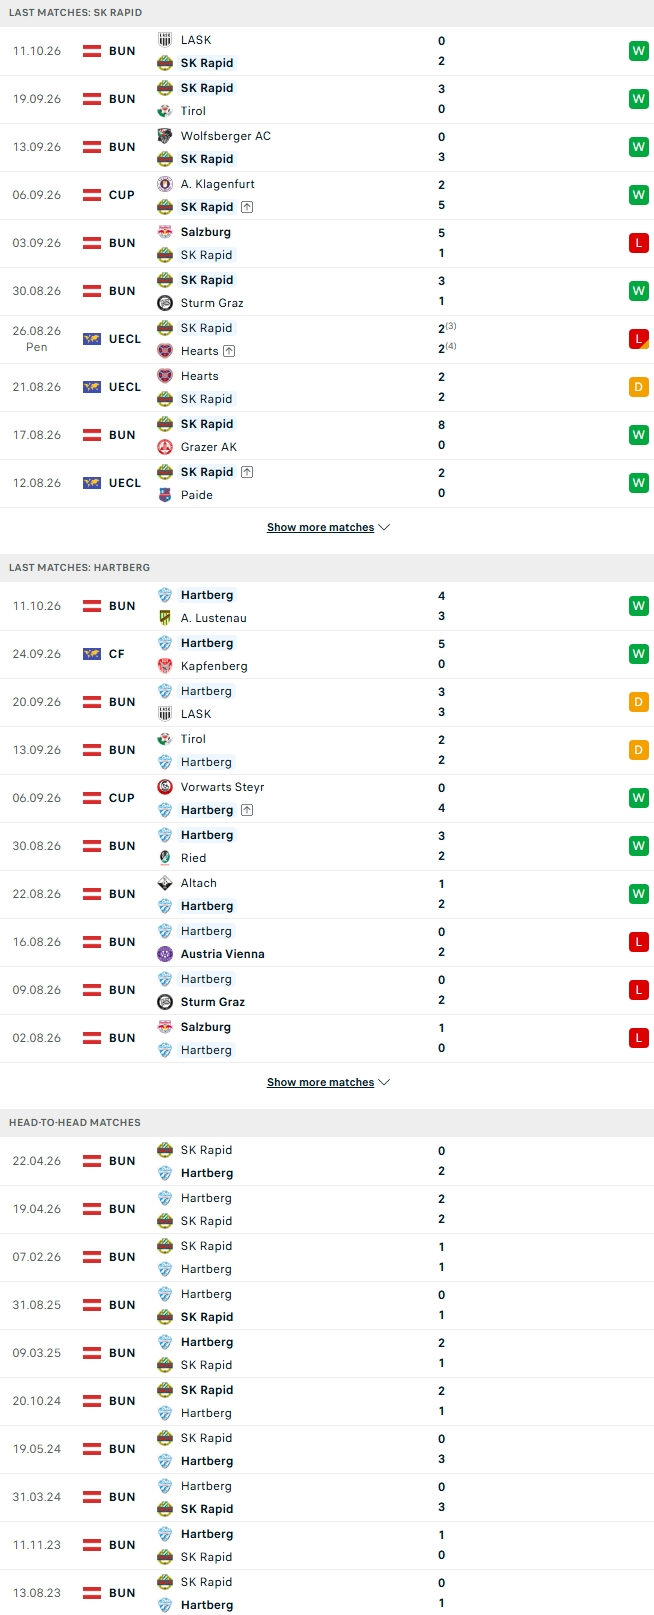Click the Paide team crest

tap(165, 495)
